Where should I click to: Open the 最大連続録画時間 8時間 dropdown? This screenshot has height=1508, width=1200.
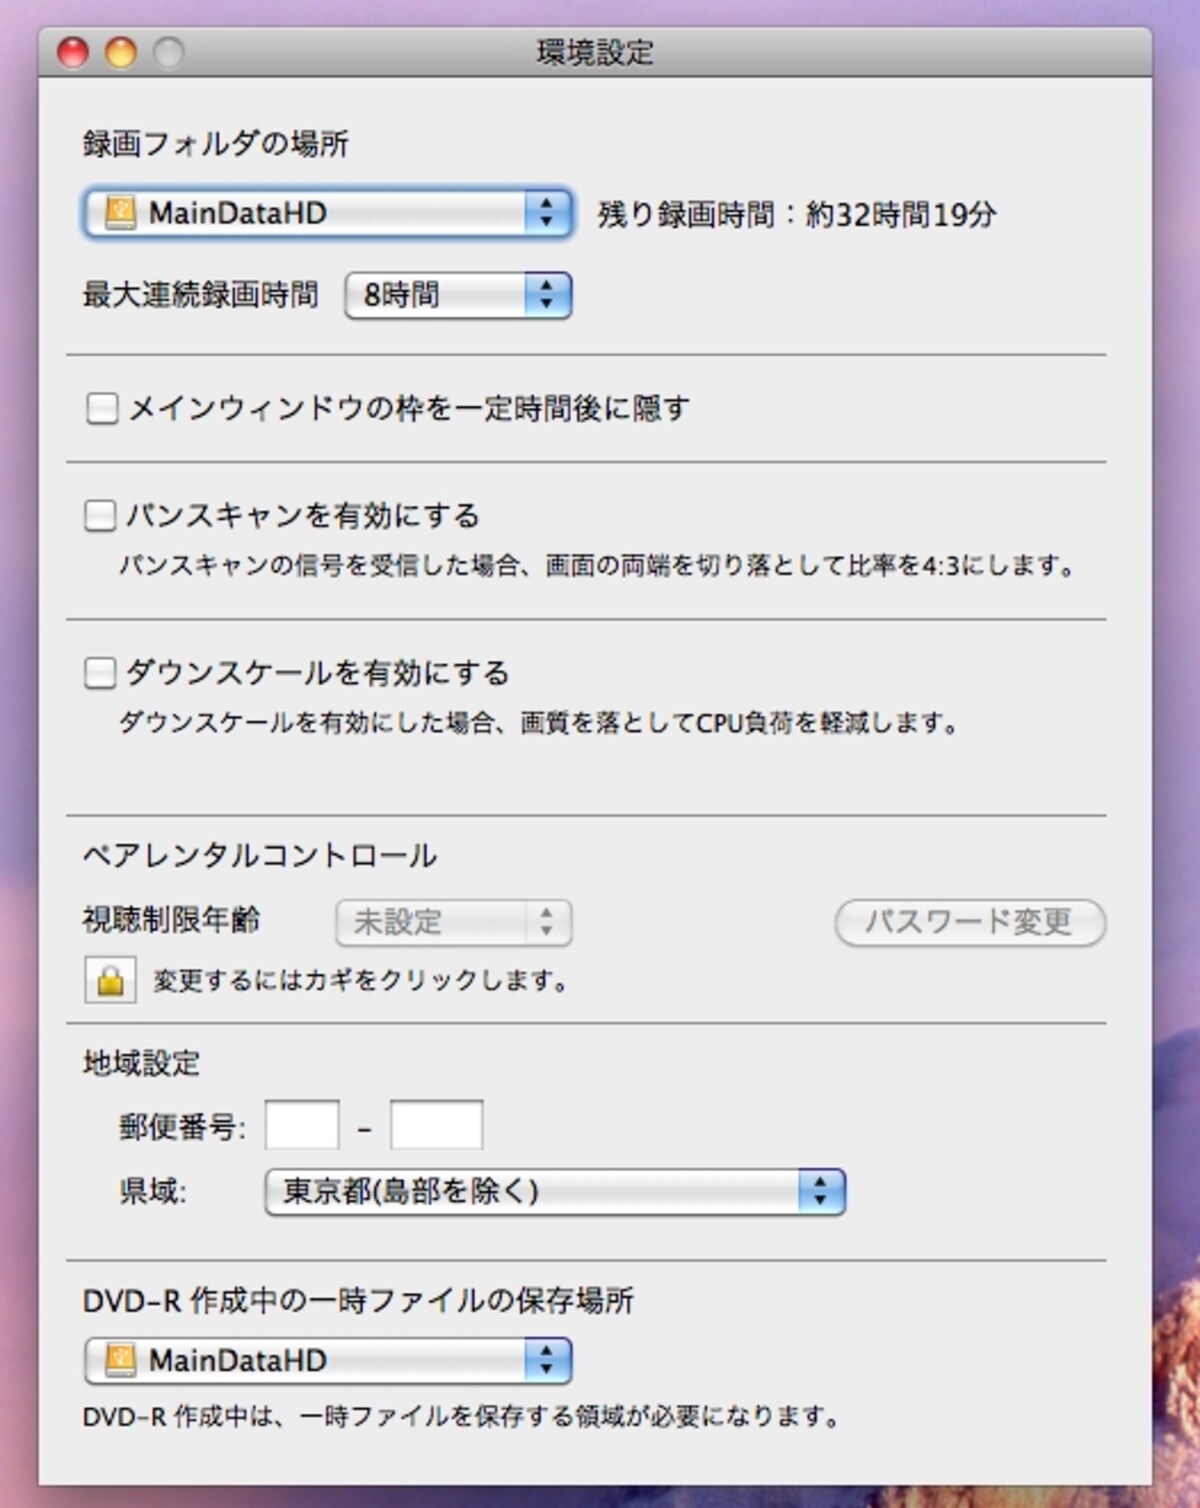458,295
